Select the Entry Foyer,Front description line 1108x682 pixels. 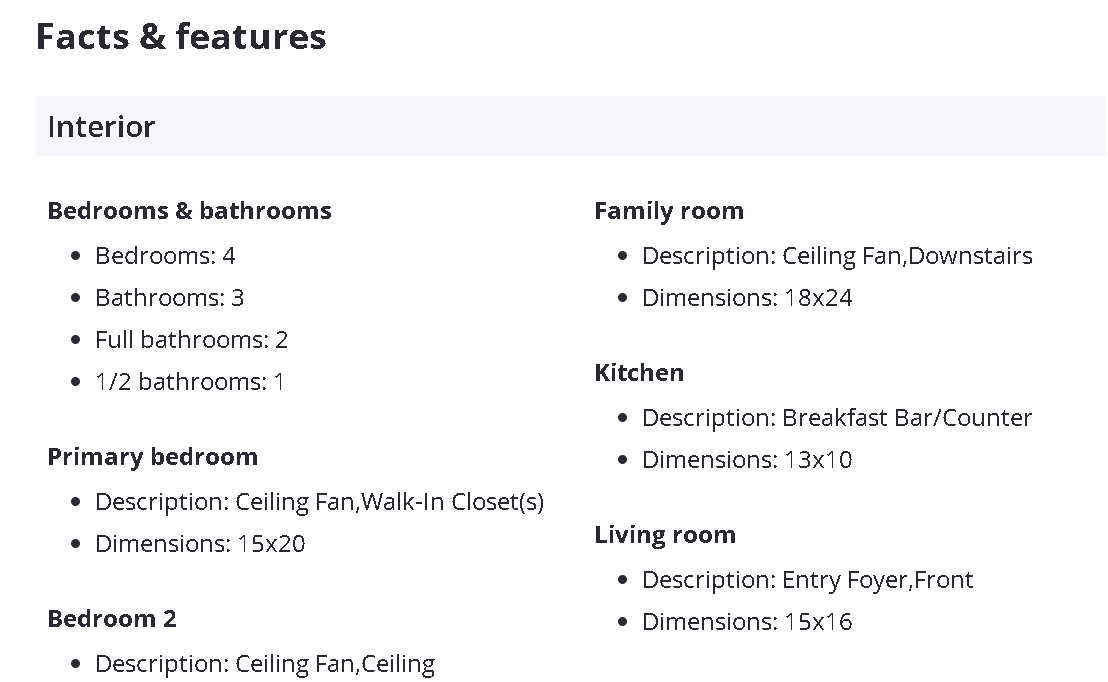coord(807,580)
